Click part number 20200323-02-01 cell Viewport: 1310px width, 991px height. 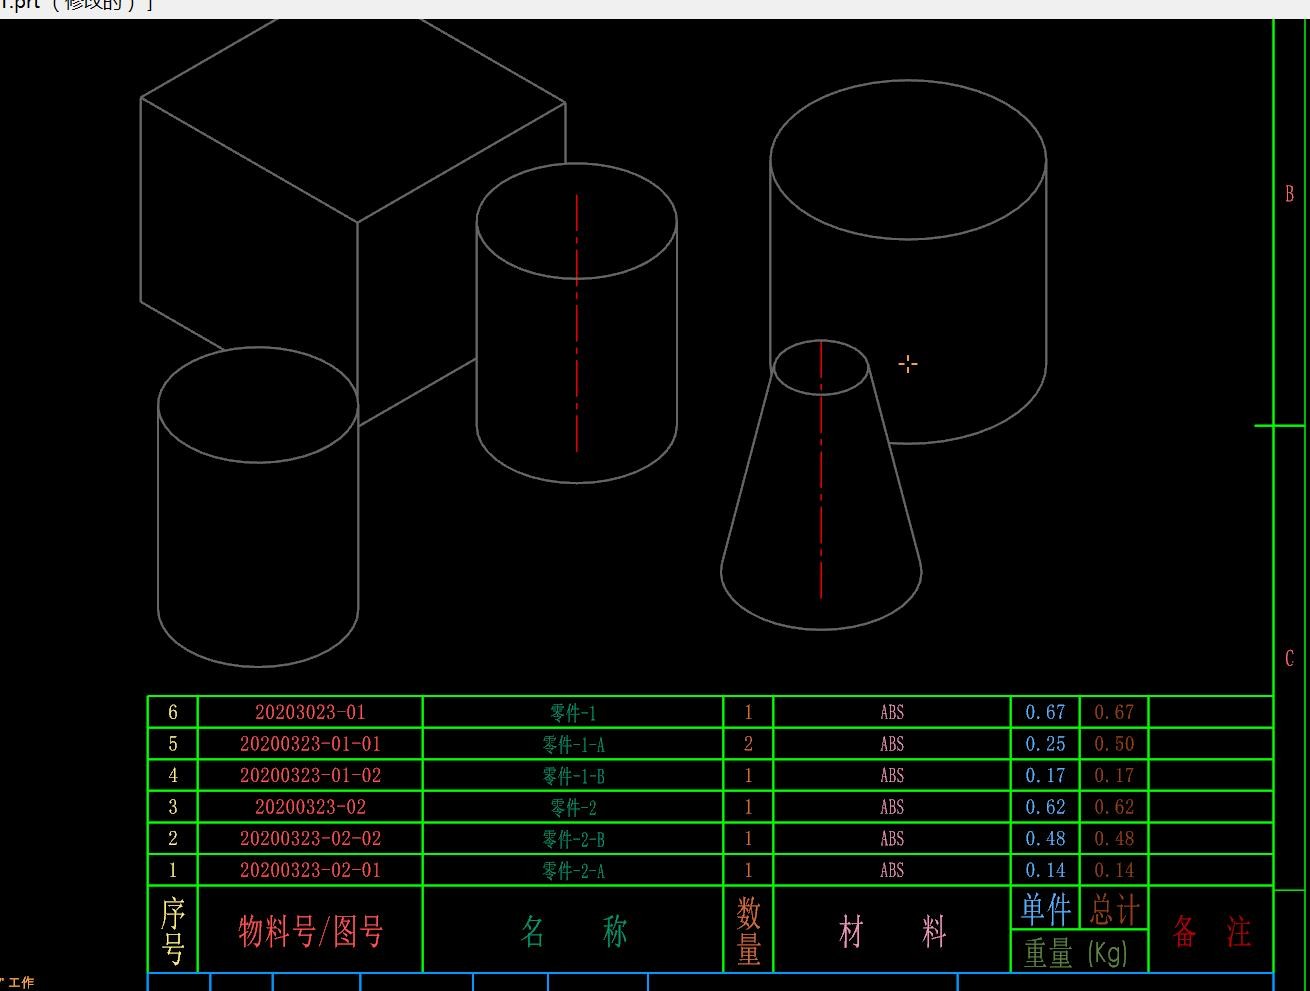[310, 870]
